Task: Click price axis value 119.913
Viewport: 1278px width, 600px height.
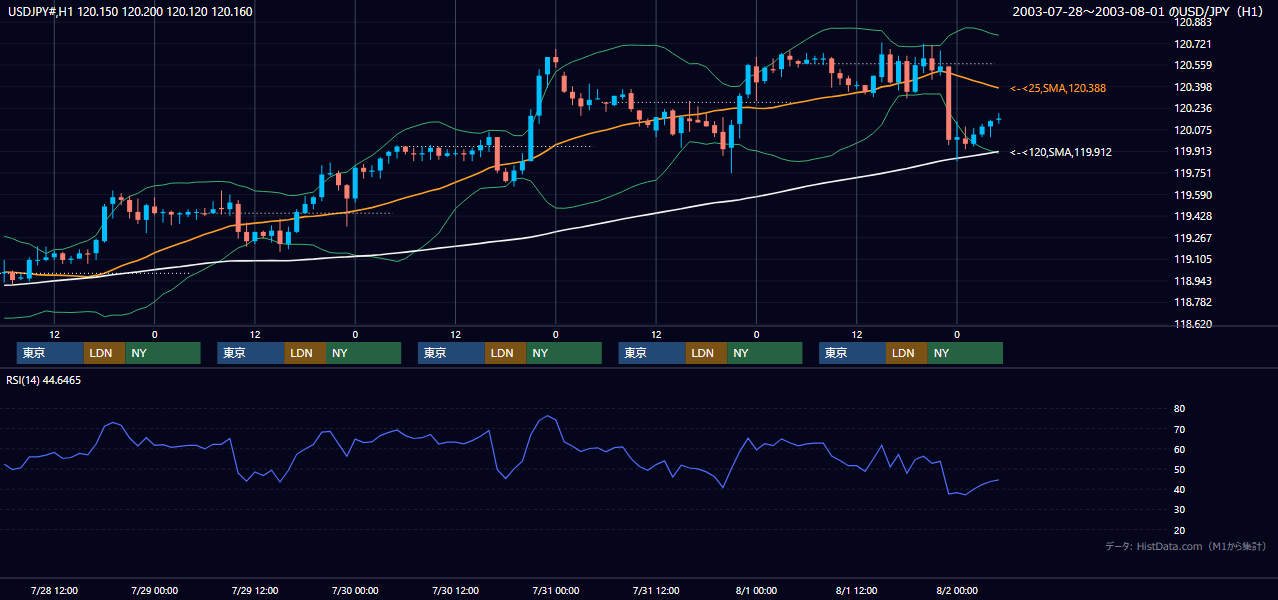Action: tap(1195, 151)
